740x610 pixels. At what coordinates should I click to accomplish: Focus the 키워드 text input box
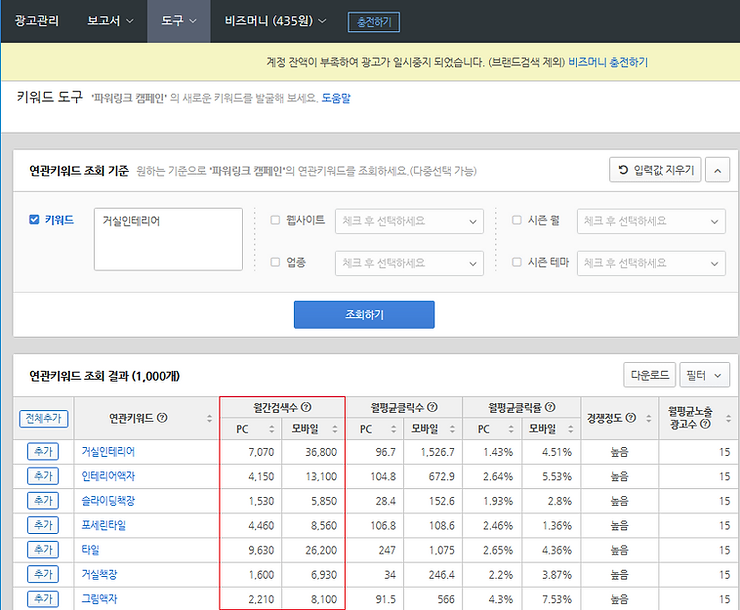(168, 239)
